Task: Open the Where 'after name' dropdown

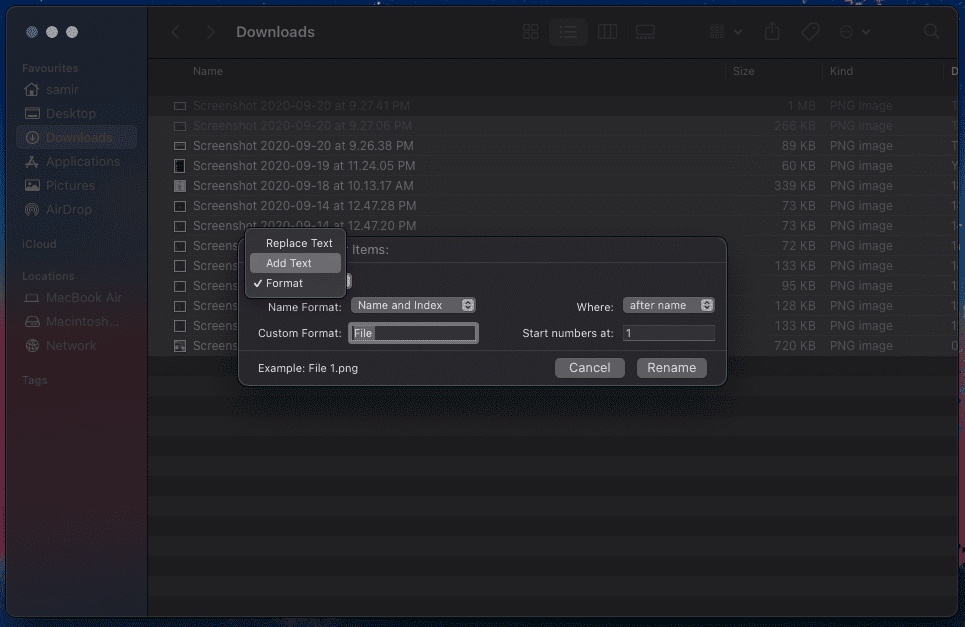Action: click(x=668, y=305)
